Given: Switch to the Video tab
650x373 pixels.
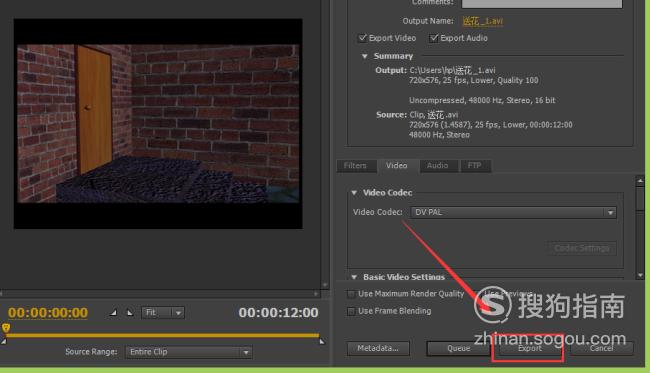Looking at the screenshot, I should [x=397, y=166].
